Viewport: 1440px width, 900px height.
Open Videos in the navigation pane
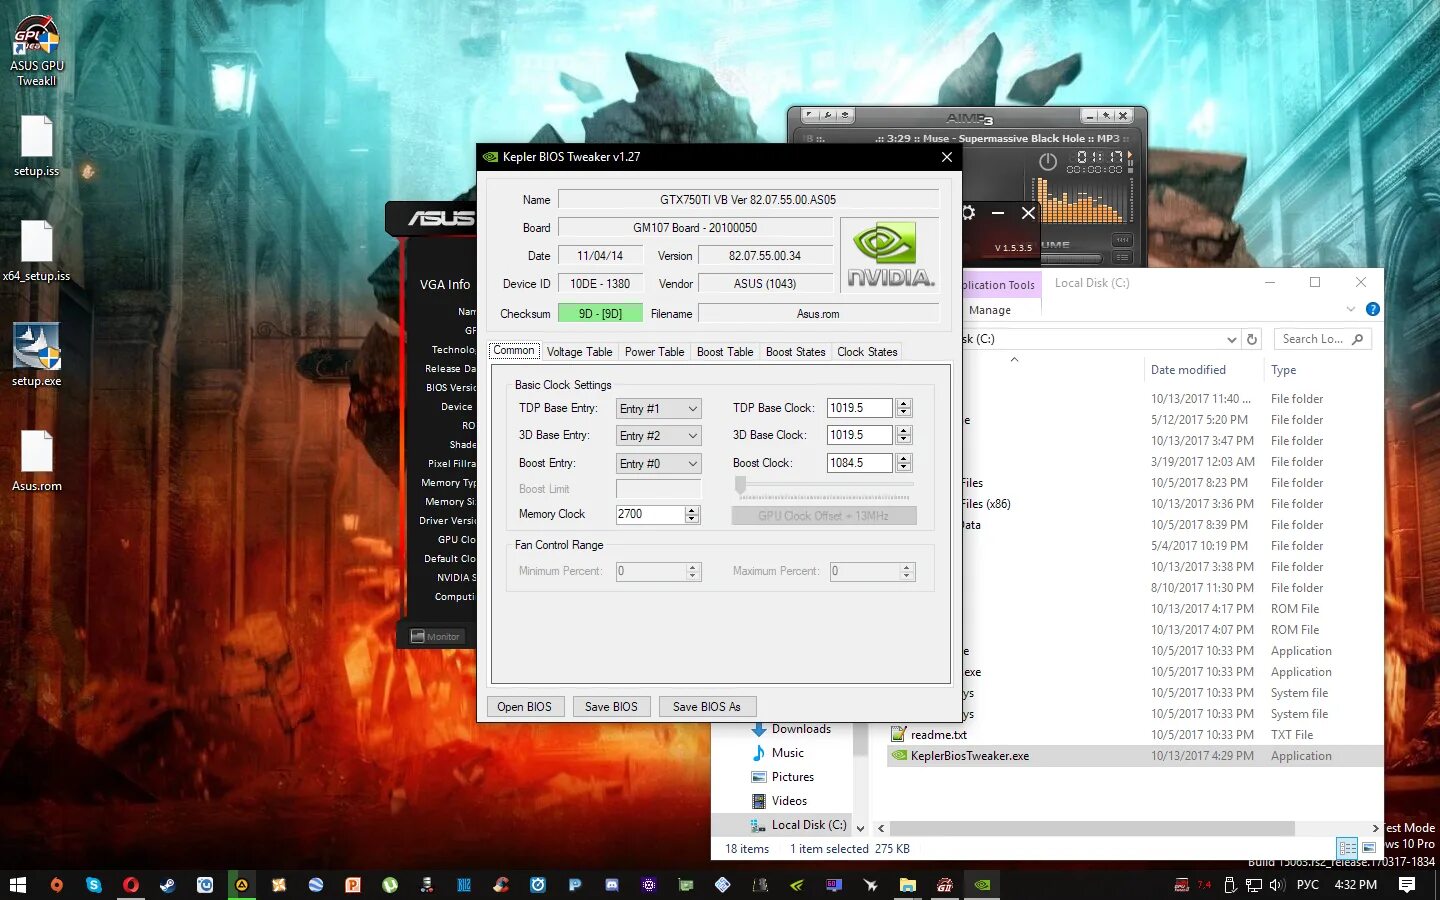[789, 801]
